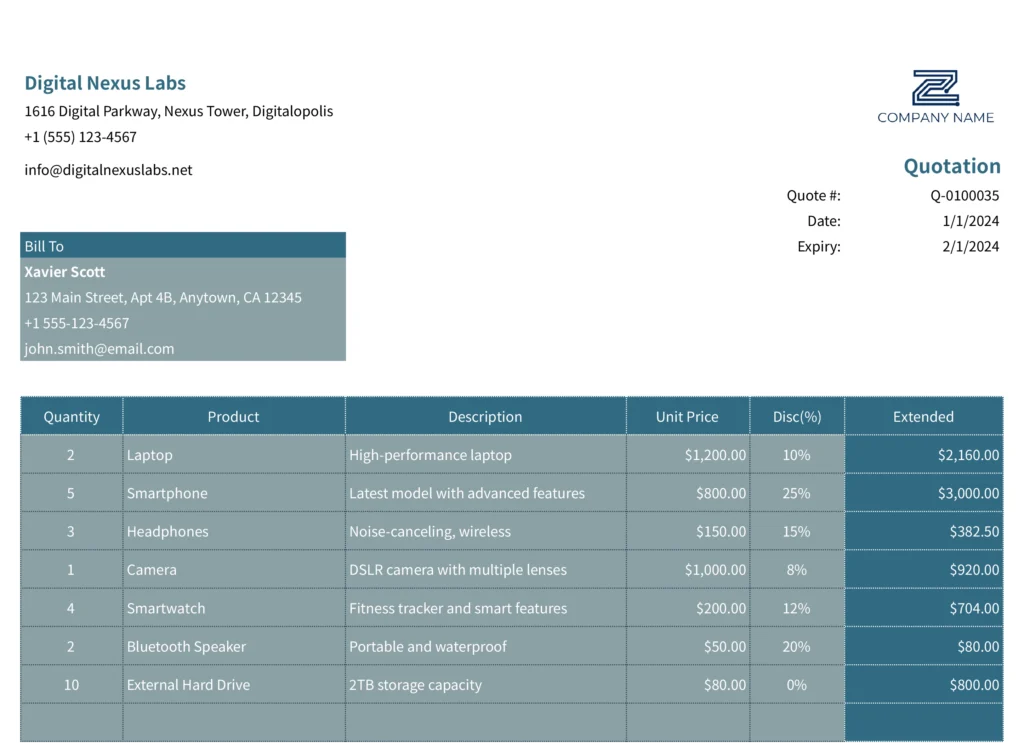Click the quantity 10 cell

tap(71, 684)
